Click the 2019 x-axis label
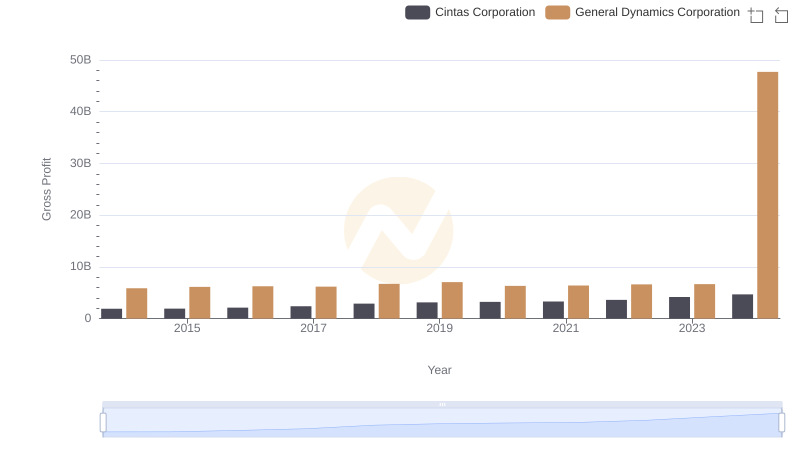The image size is (800, 461). (439, 328)
